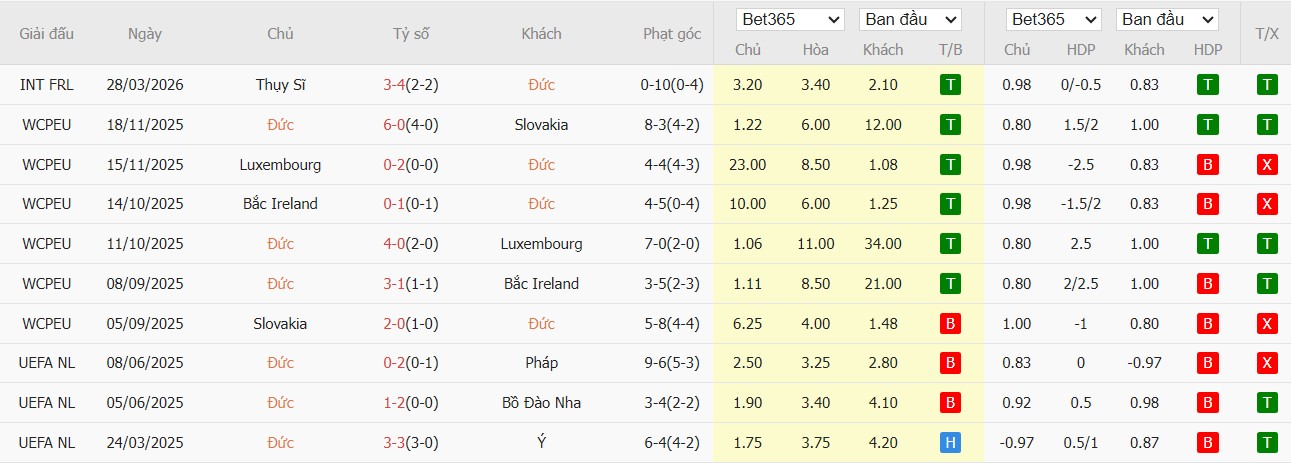This screenshot has height=463, width=1291.
Task: Click the Phạt góc column header
Action: click(x=671, y=34)
